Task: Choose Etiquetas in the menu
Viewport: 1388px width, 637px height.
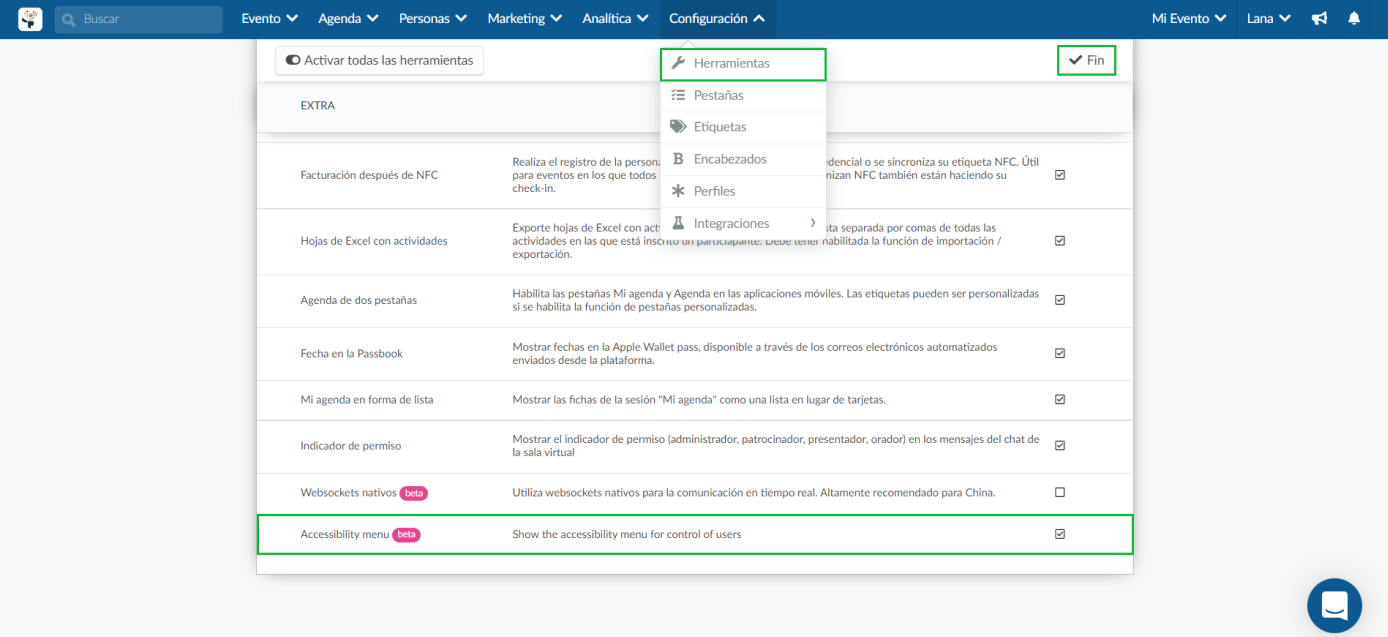Action: [x=743, y=127]
